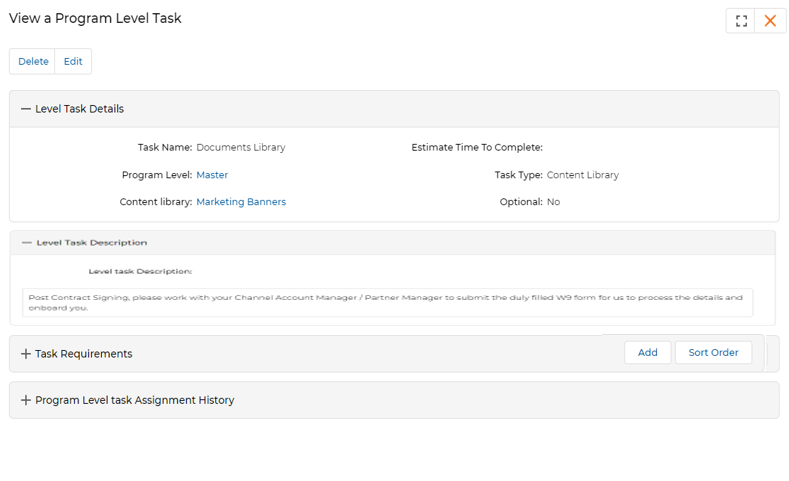Delete this program level task
This screenshot has height=481, width=789.
click(33, 61)
